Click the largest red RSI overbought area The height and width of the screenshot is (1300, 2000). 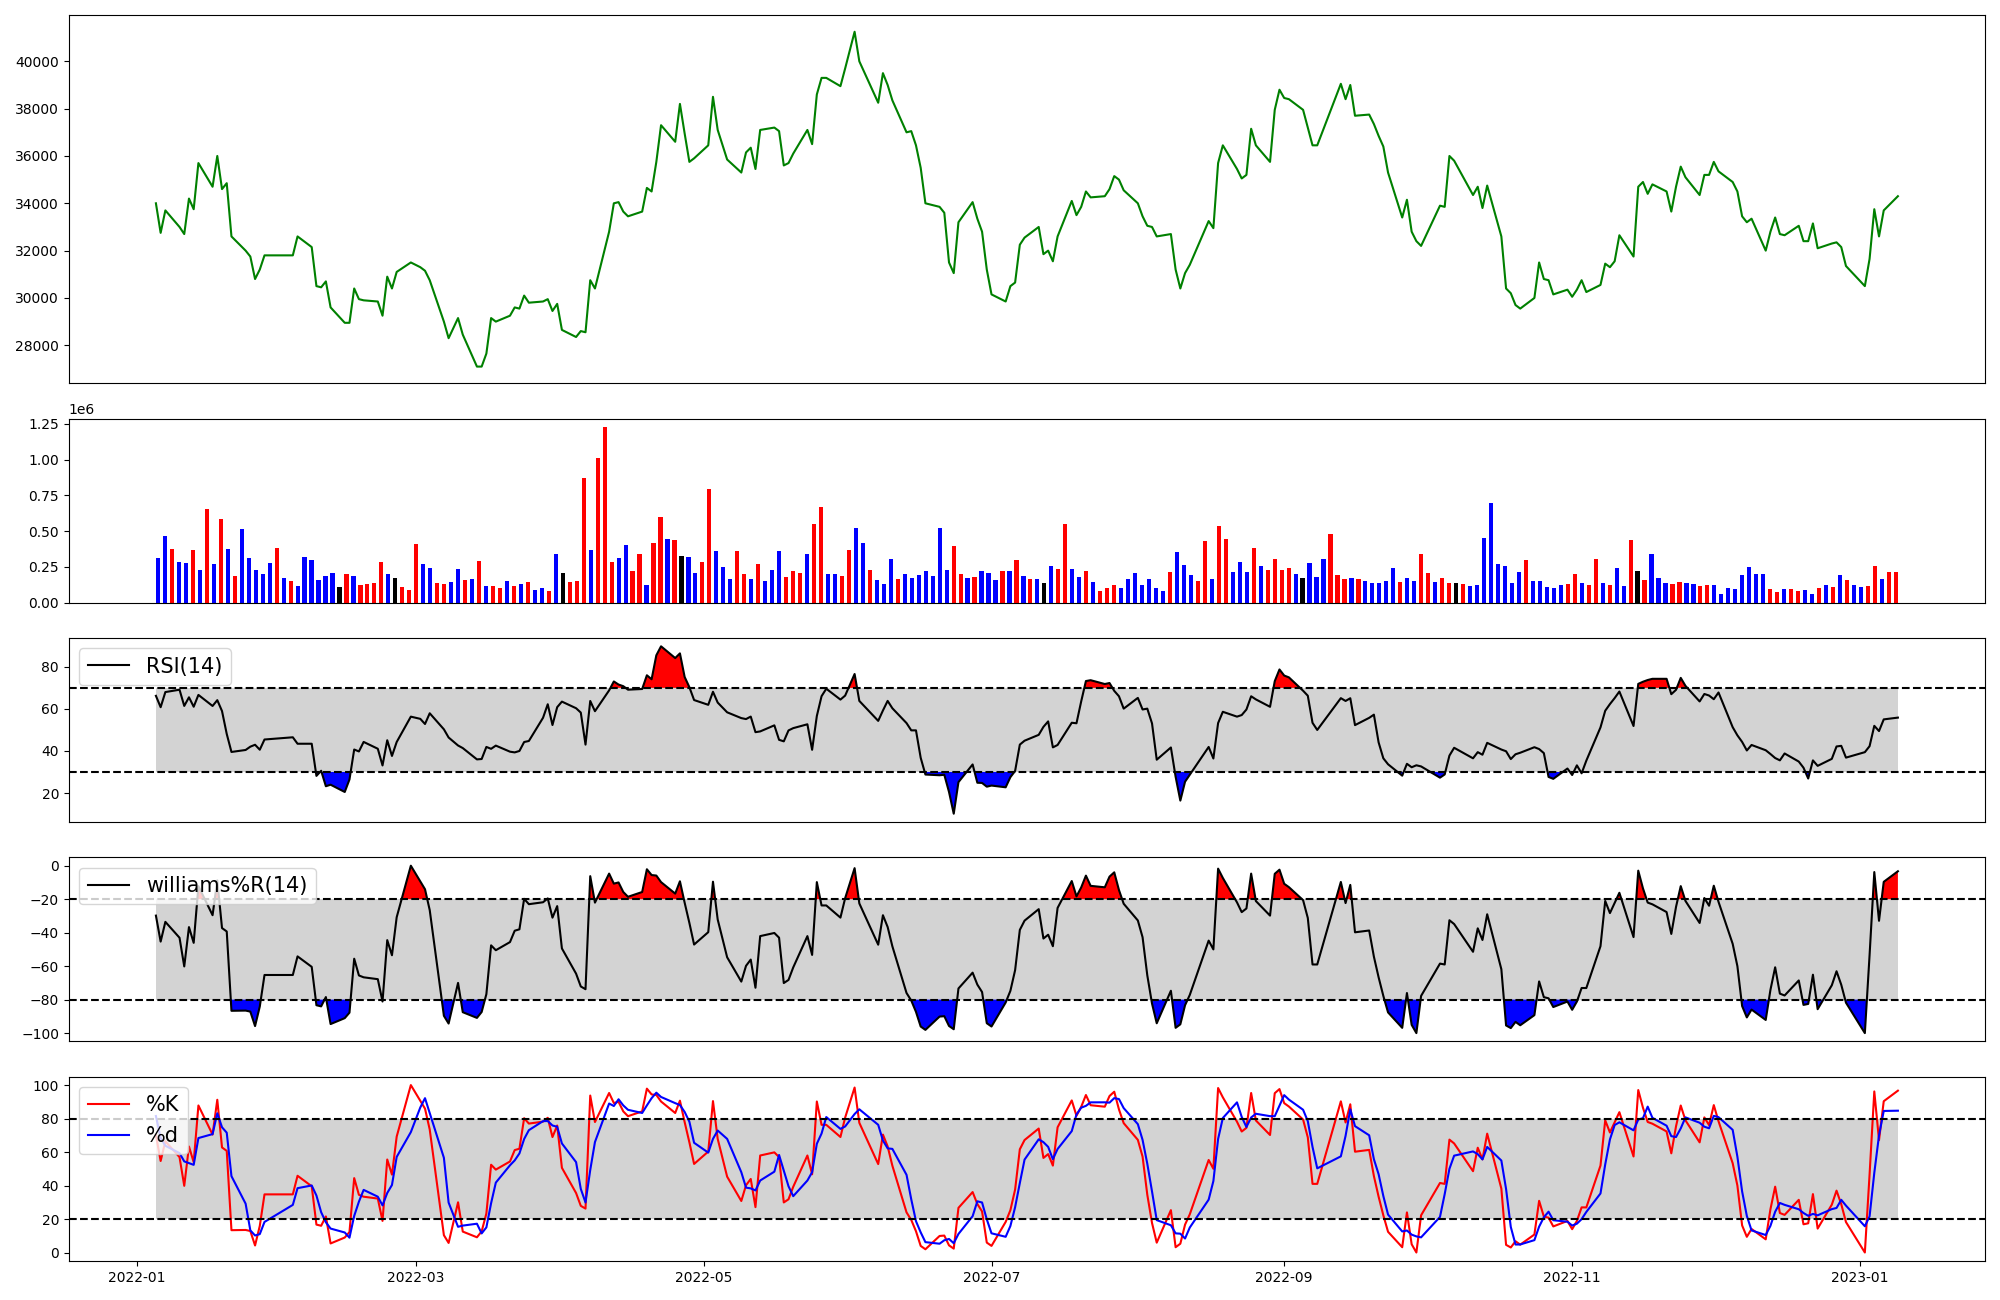666,668
